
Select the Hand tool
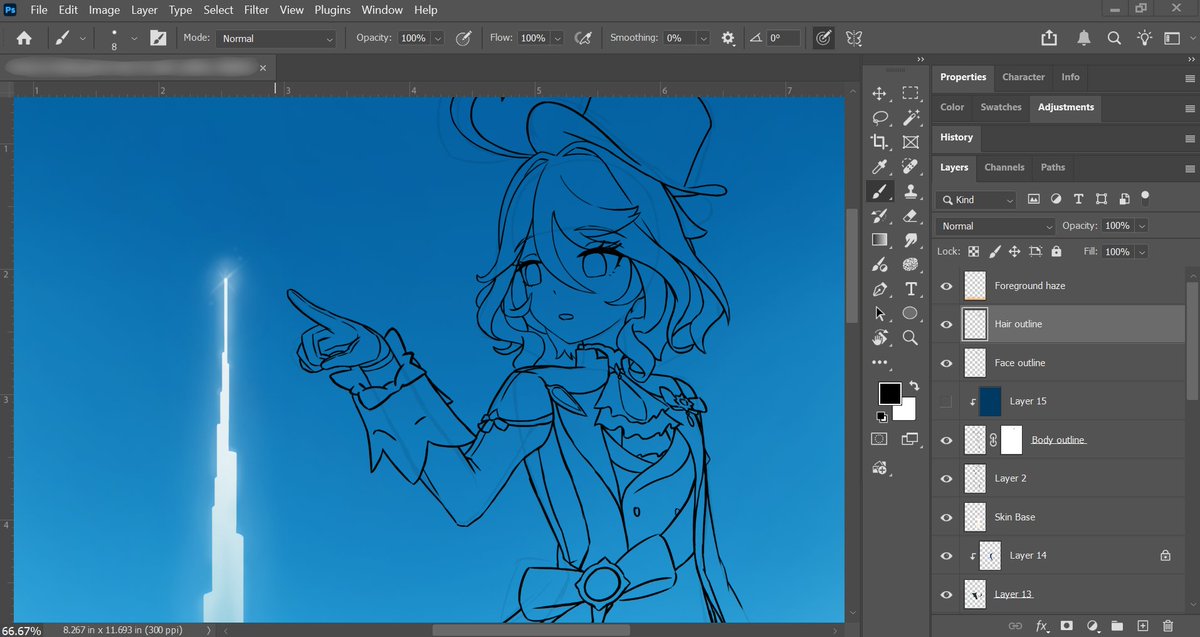(x=880, y=338)
